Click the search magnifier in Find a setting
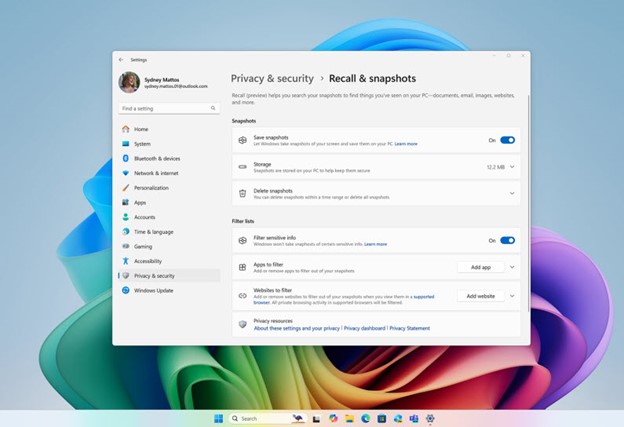This screenshot has height=427, width=624. tap(213, 108)
